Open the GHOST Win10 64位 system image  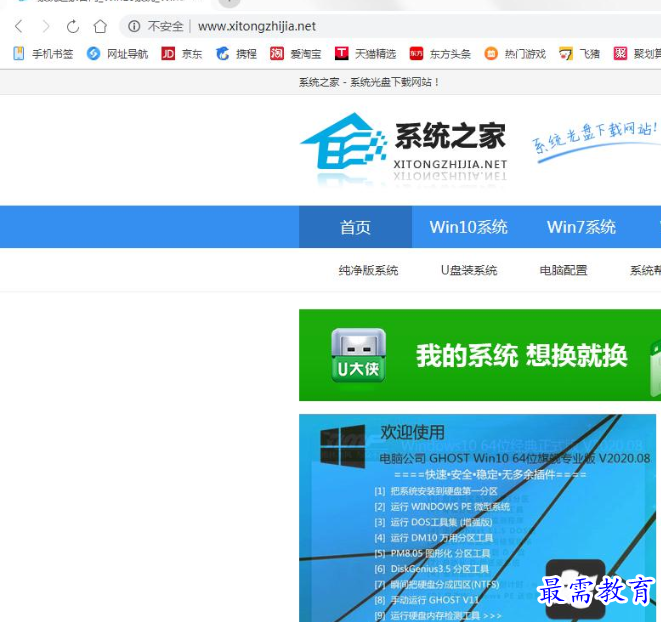477,518
